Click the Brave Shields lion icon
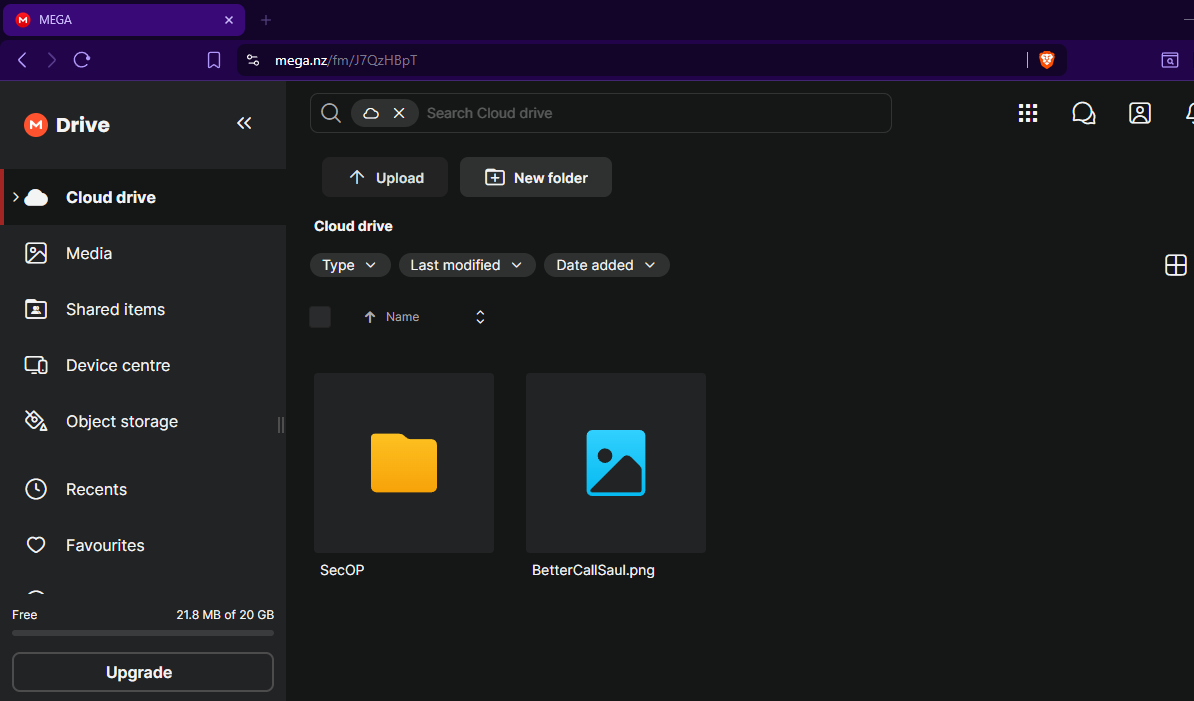Image resolution: width=1194 pixels, height=701 pixels. click(x=1047, y=60)
